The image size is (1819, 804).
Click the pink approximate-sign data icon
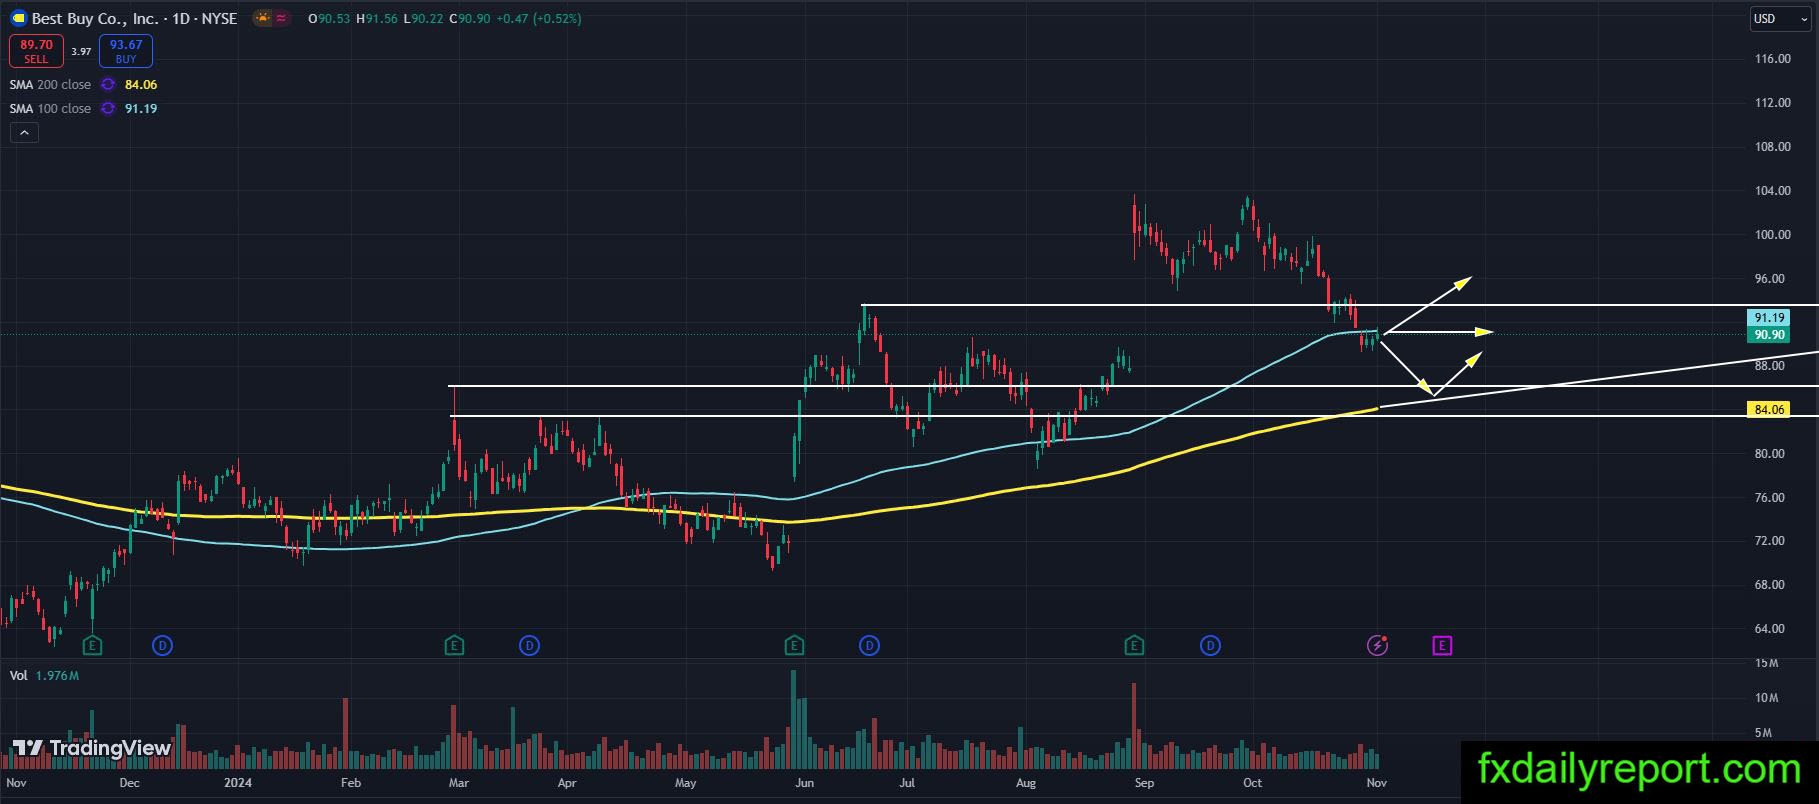click(x=281, y=18)
